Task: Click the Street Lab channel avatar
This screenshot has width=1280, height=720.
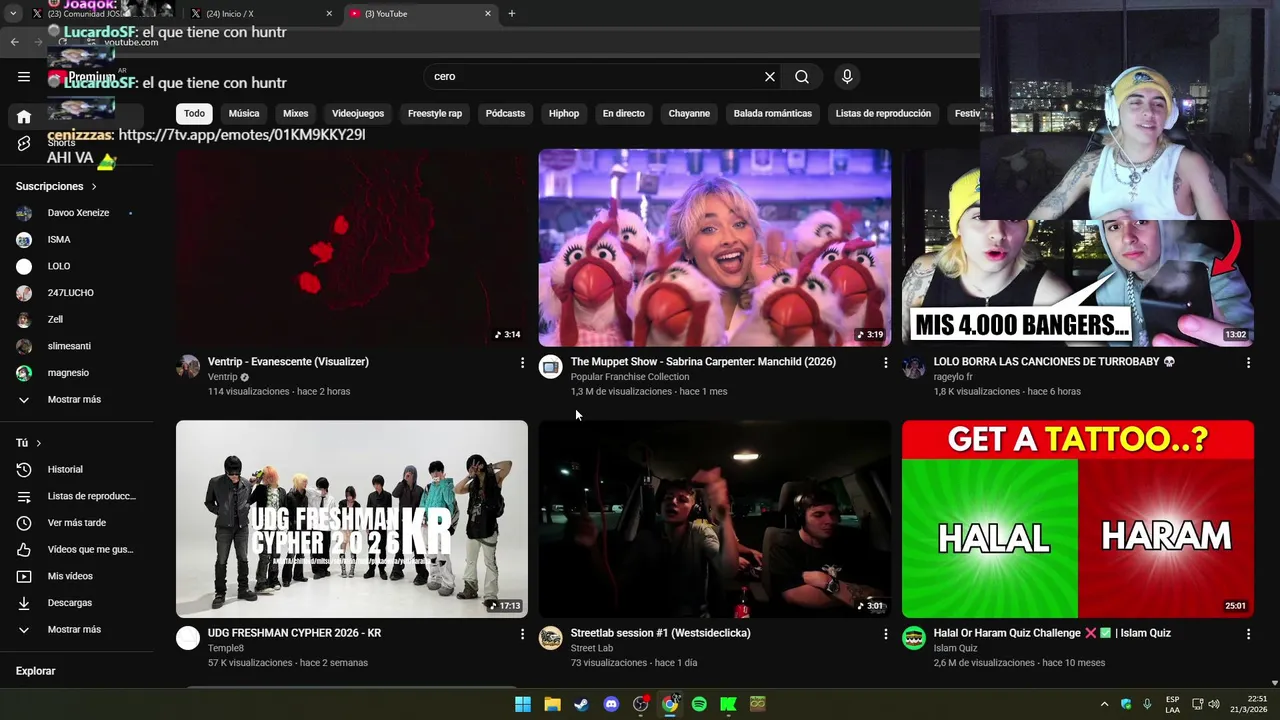Action: pyautogui.click(x=551, y=638)
